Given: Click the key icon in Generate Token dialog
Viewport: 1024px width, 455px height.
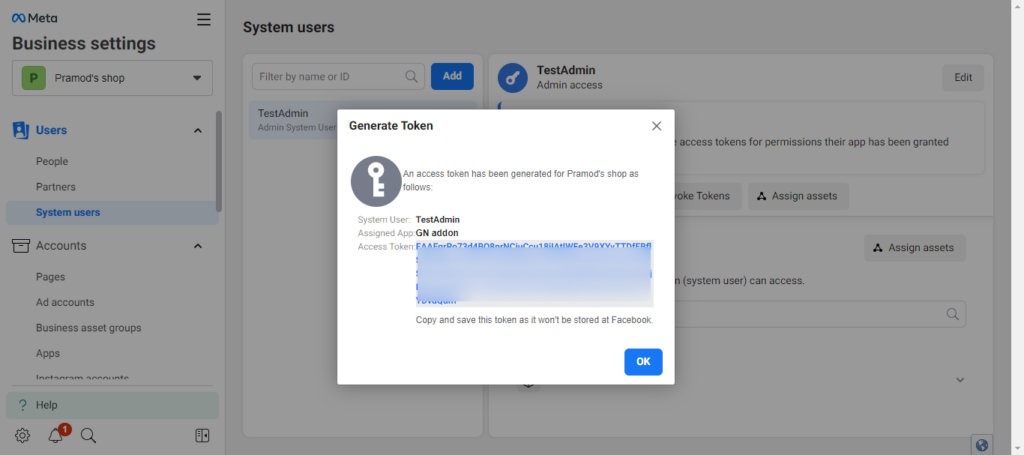Looking at the screenshot, I should coord(376,180).
